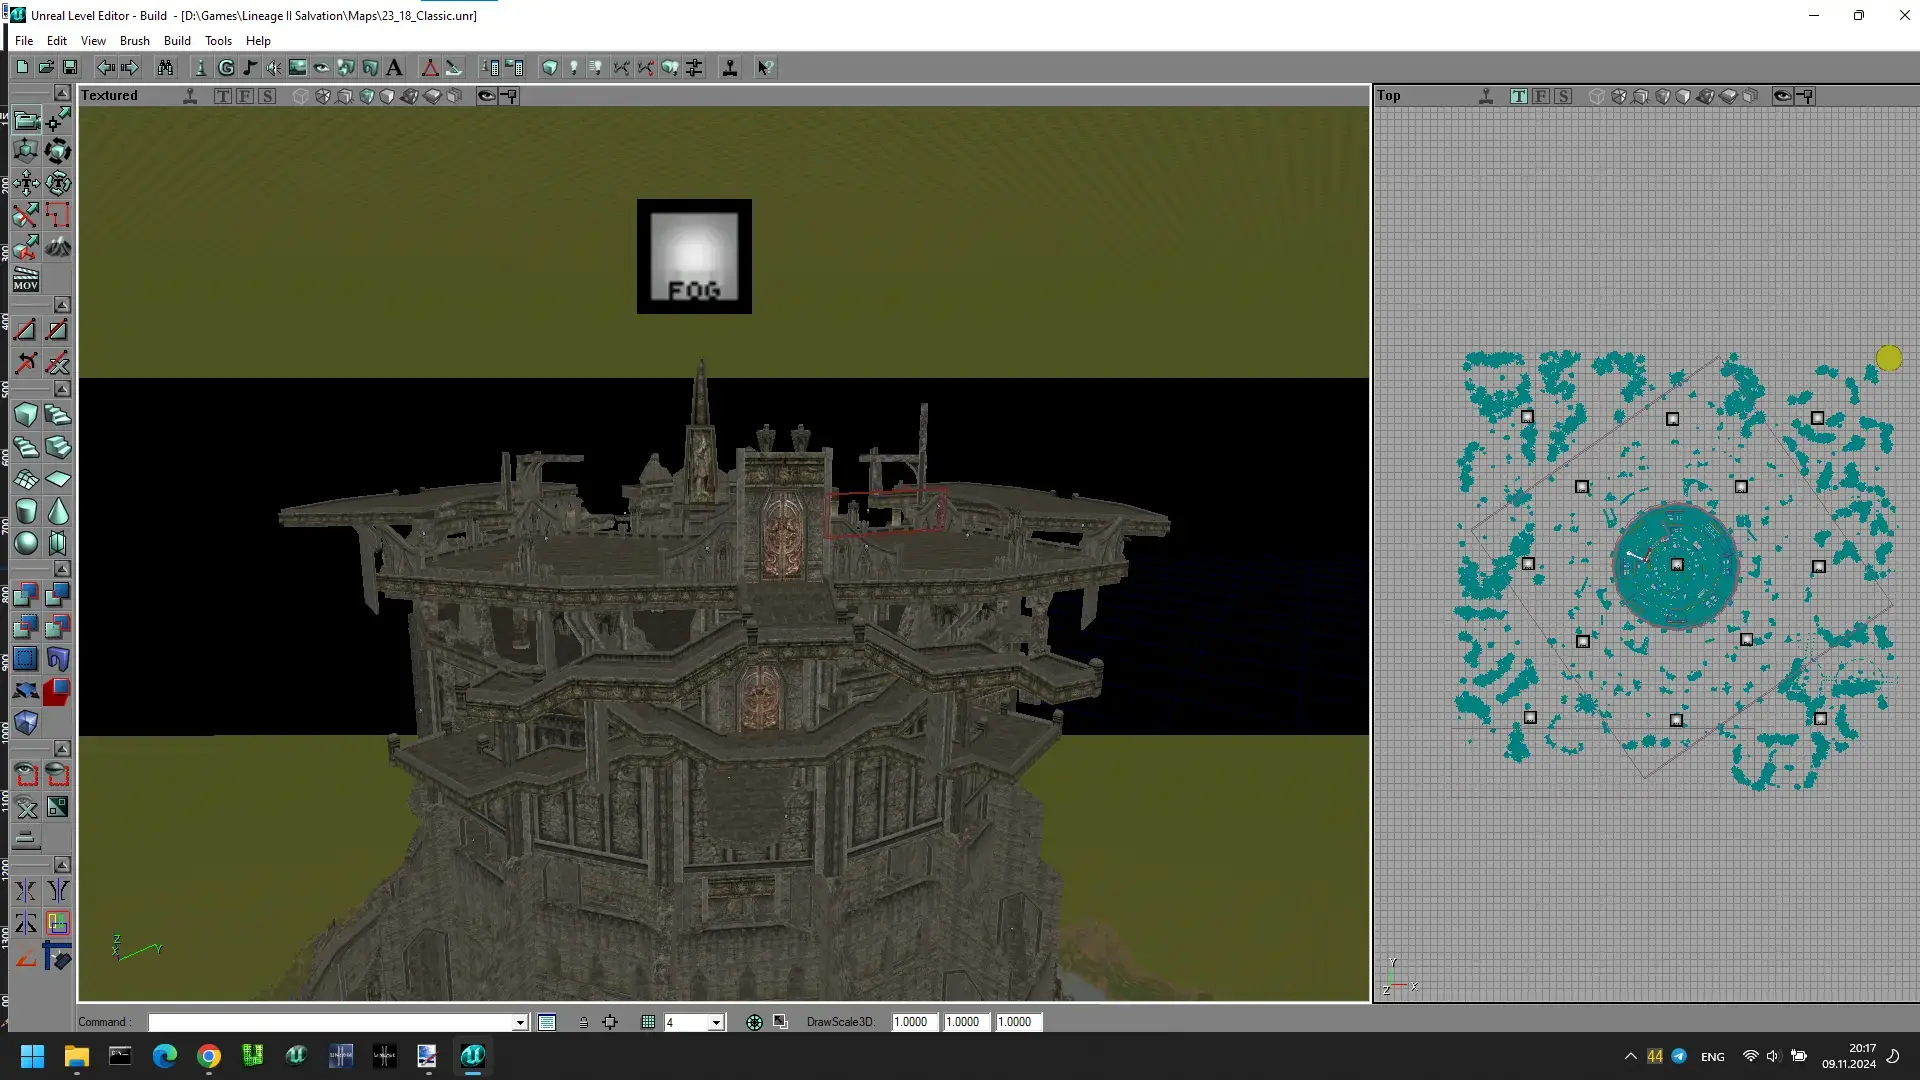Open the File menu
Image resolution: width=1920 pixels, height=1080 pixels.
24,41
